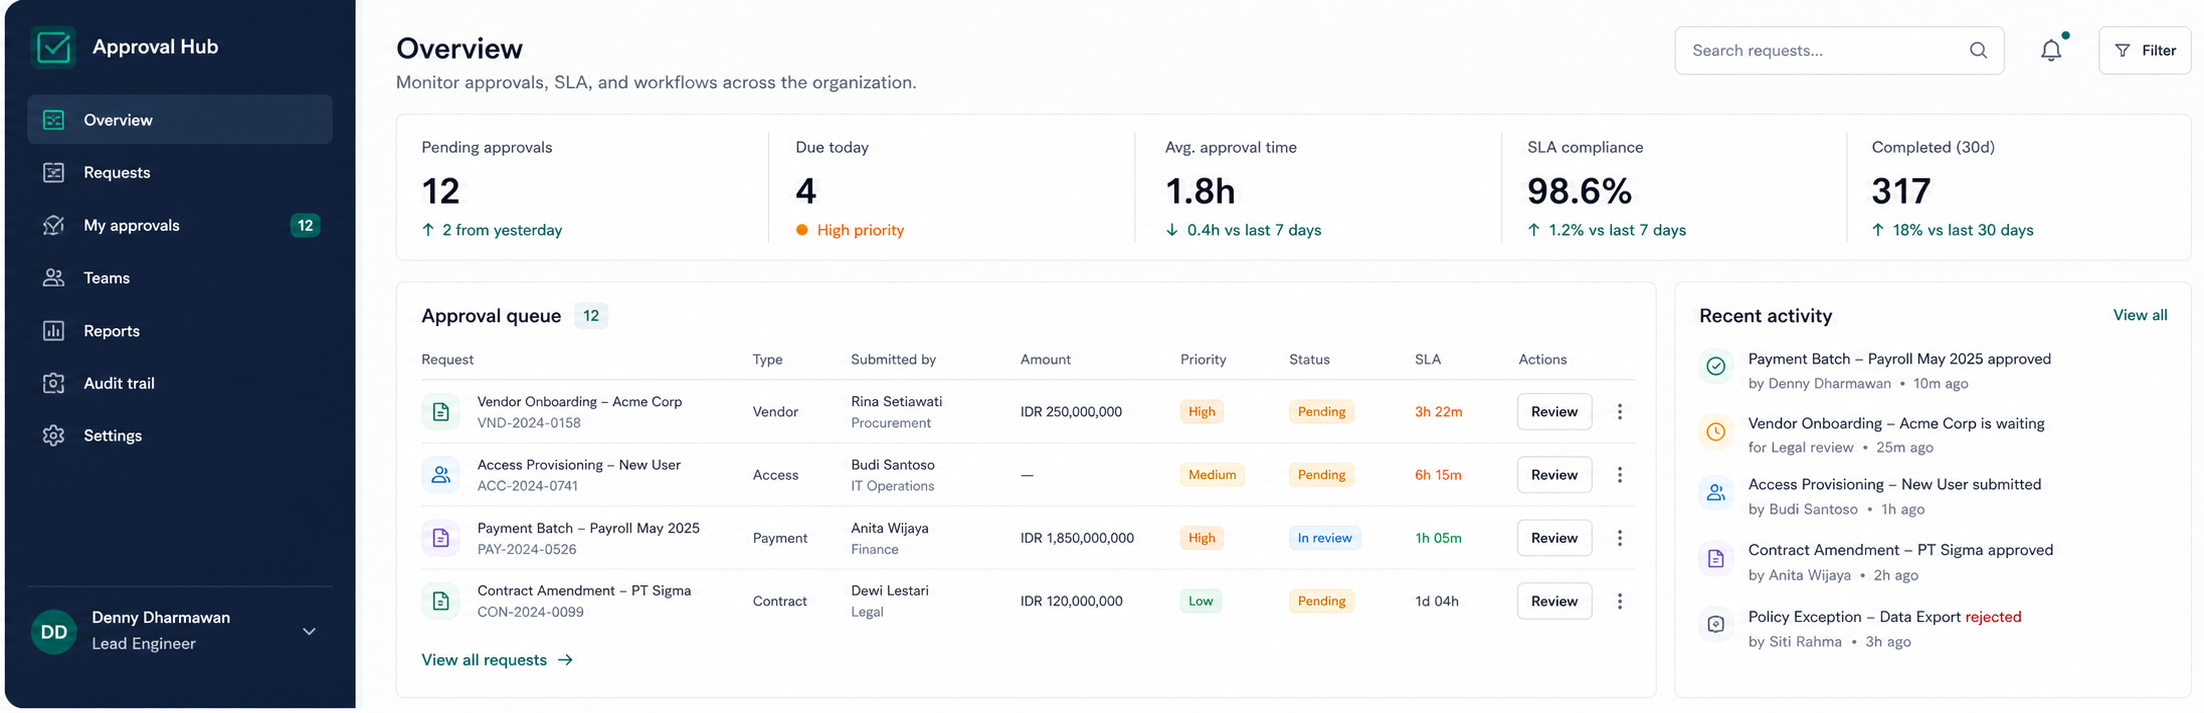Click the Medium priority badge
Screen dimensions: 2204x713
(x=1212, y=475)
